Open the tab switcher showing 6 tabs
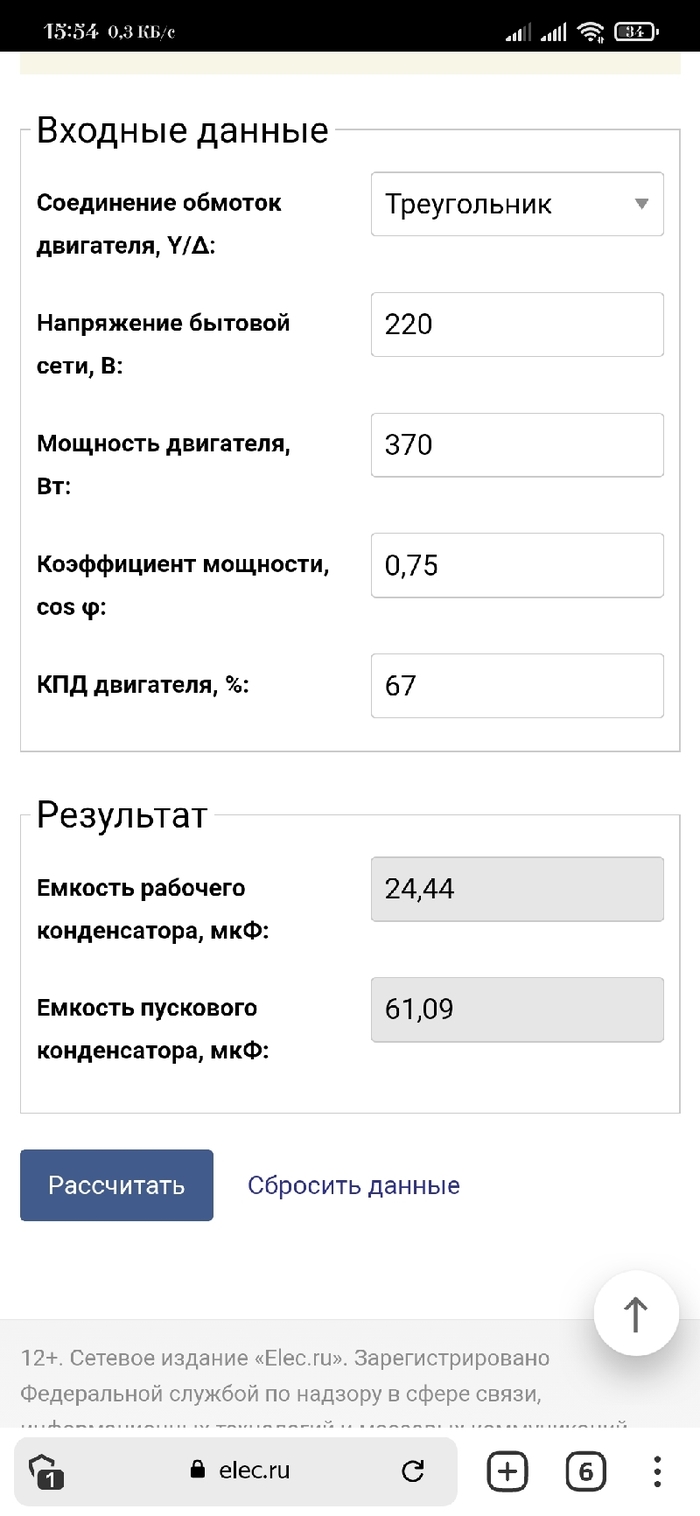The image size is (700, 1516). tap(586, 1471)
